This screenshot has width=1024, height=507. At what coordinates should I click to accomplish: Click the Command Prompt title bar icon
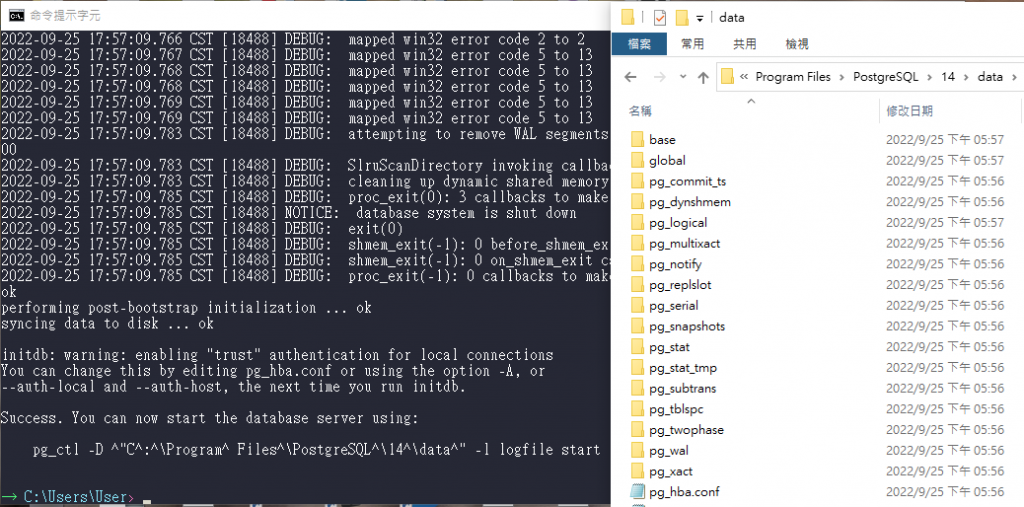tap(17, 15)
